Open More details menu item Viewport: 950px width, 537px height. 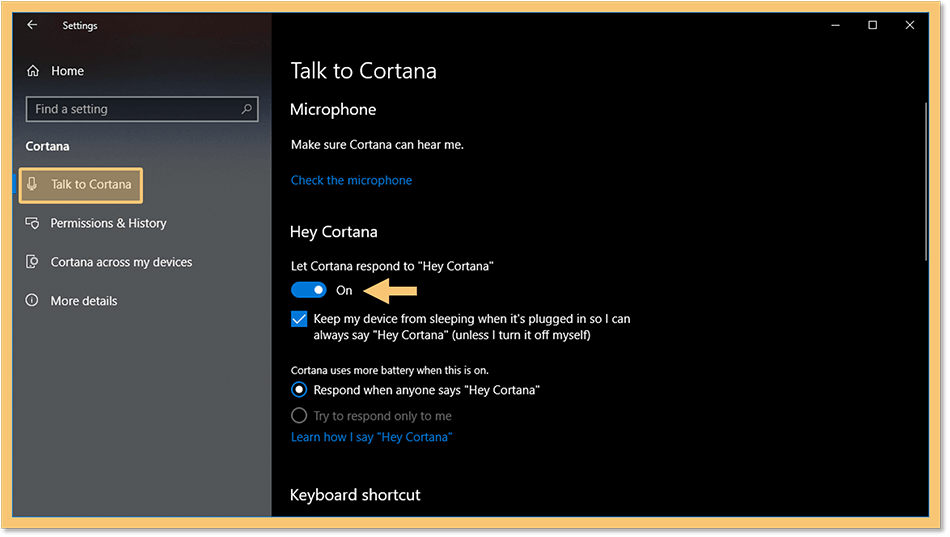point(84,301)
